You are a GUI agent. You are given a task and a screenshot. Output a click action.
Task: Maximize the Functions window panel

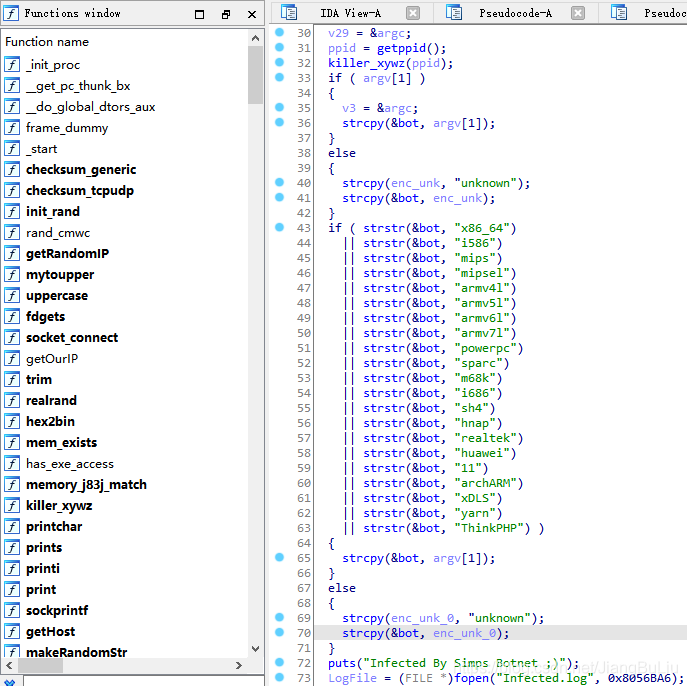(199, 14)
